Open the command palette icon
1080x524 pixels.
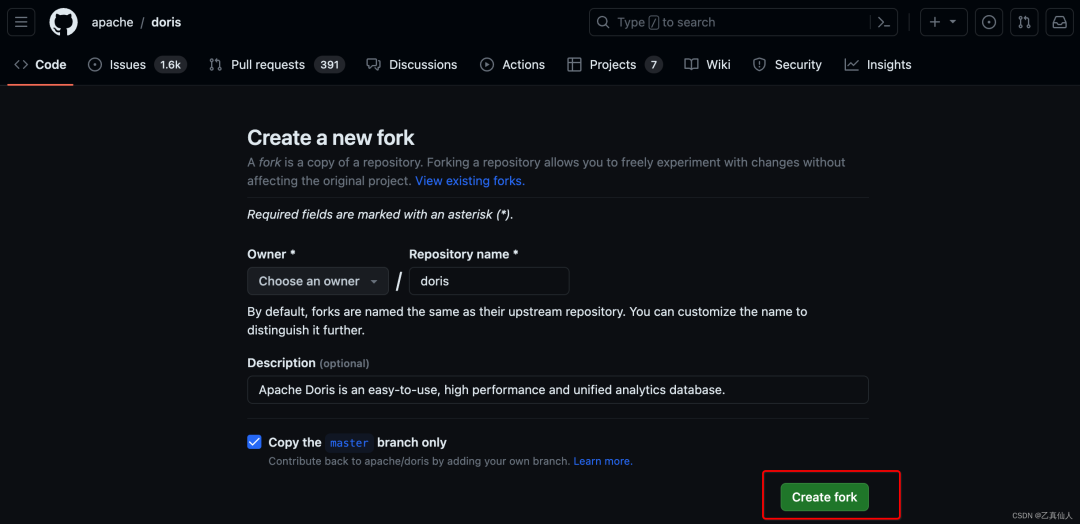tap(883, 22)
